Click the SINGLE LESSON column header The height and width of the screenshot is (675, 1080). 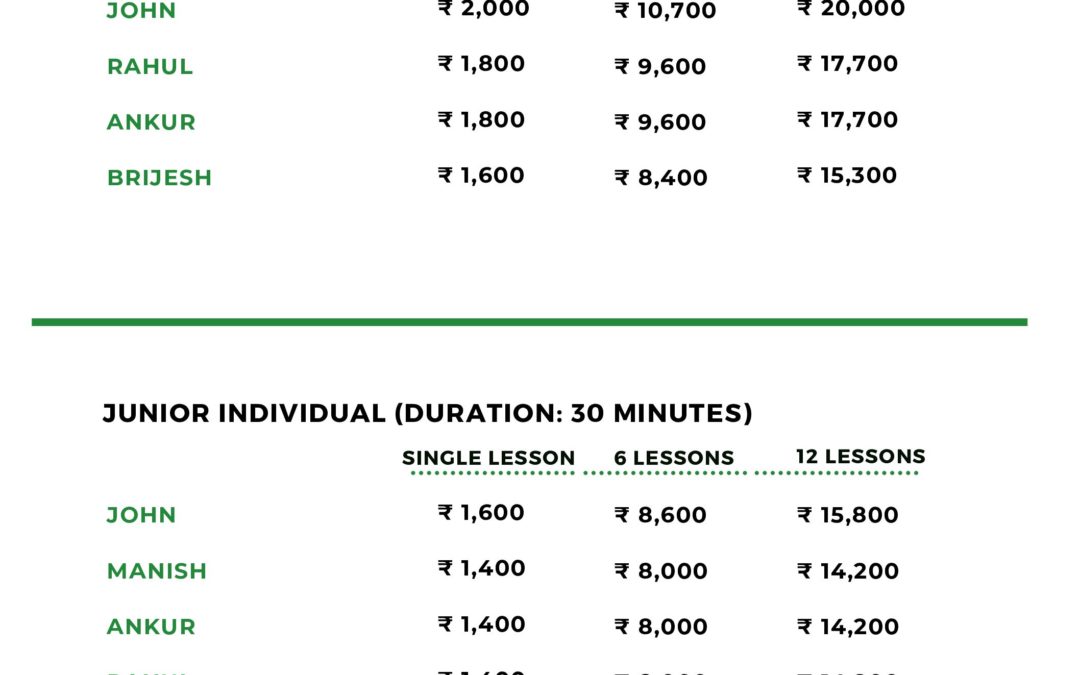(x=488, y=458)
